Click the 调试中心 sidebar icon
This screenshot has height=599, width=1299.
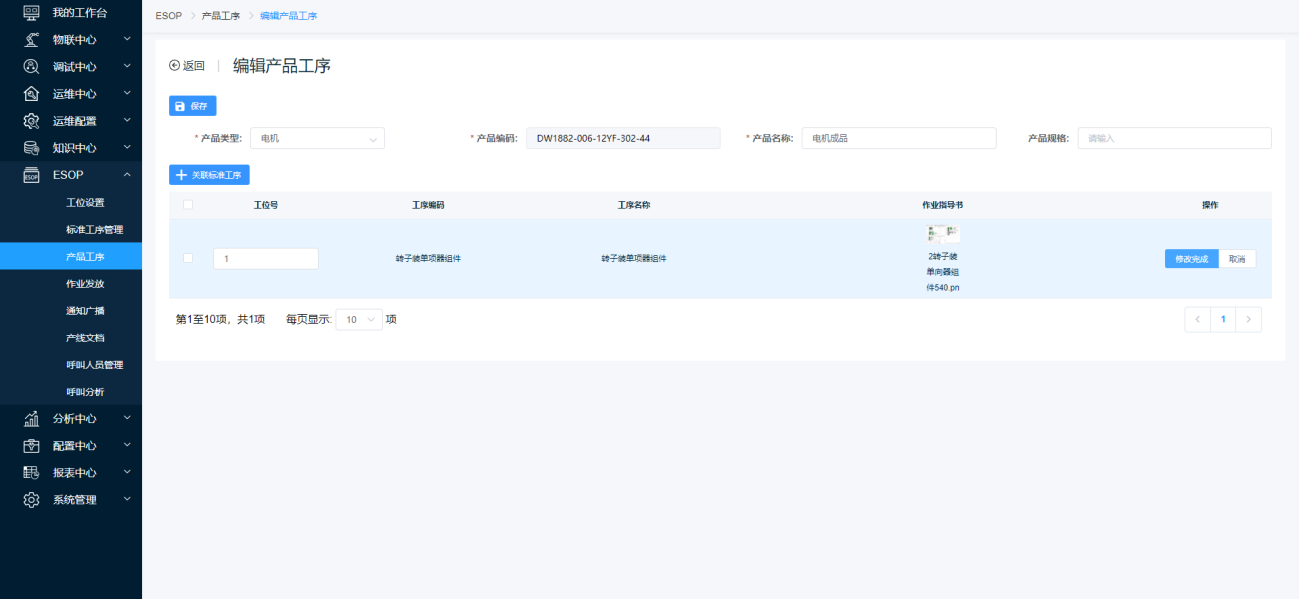31,66
